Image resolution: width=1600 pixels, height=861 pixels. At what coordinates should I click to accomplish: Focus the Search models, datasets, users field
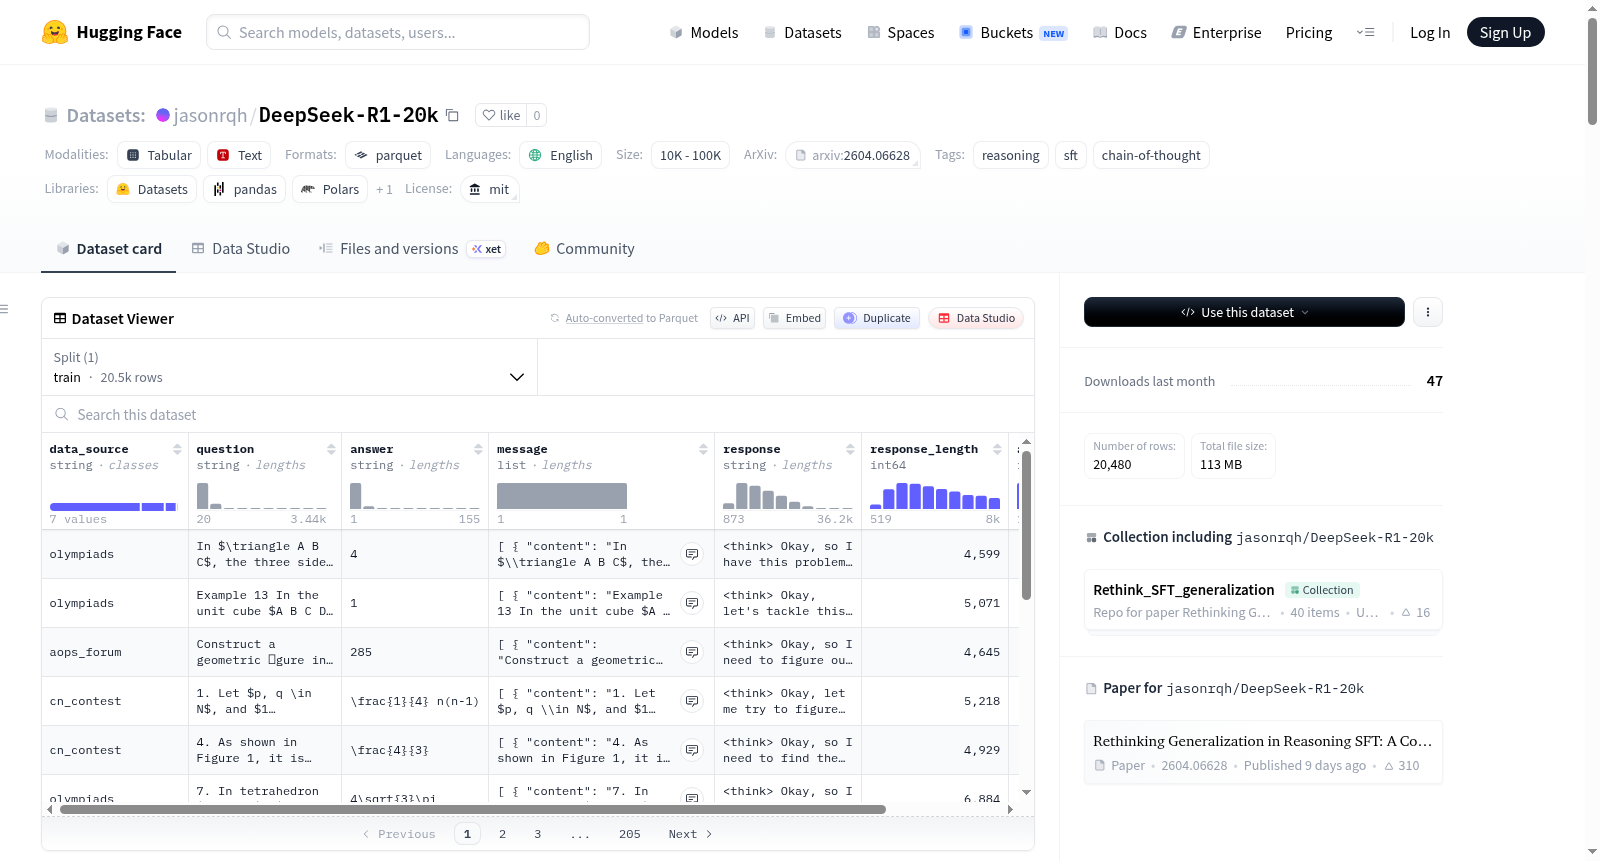click(398, 32)
